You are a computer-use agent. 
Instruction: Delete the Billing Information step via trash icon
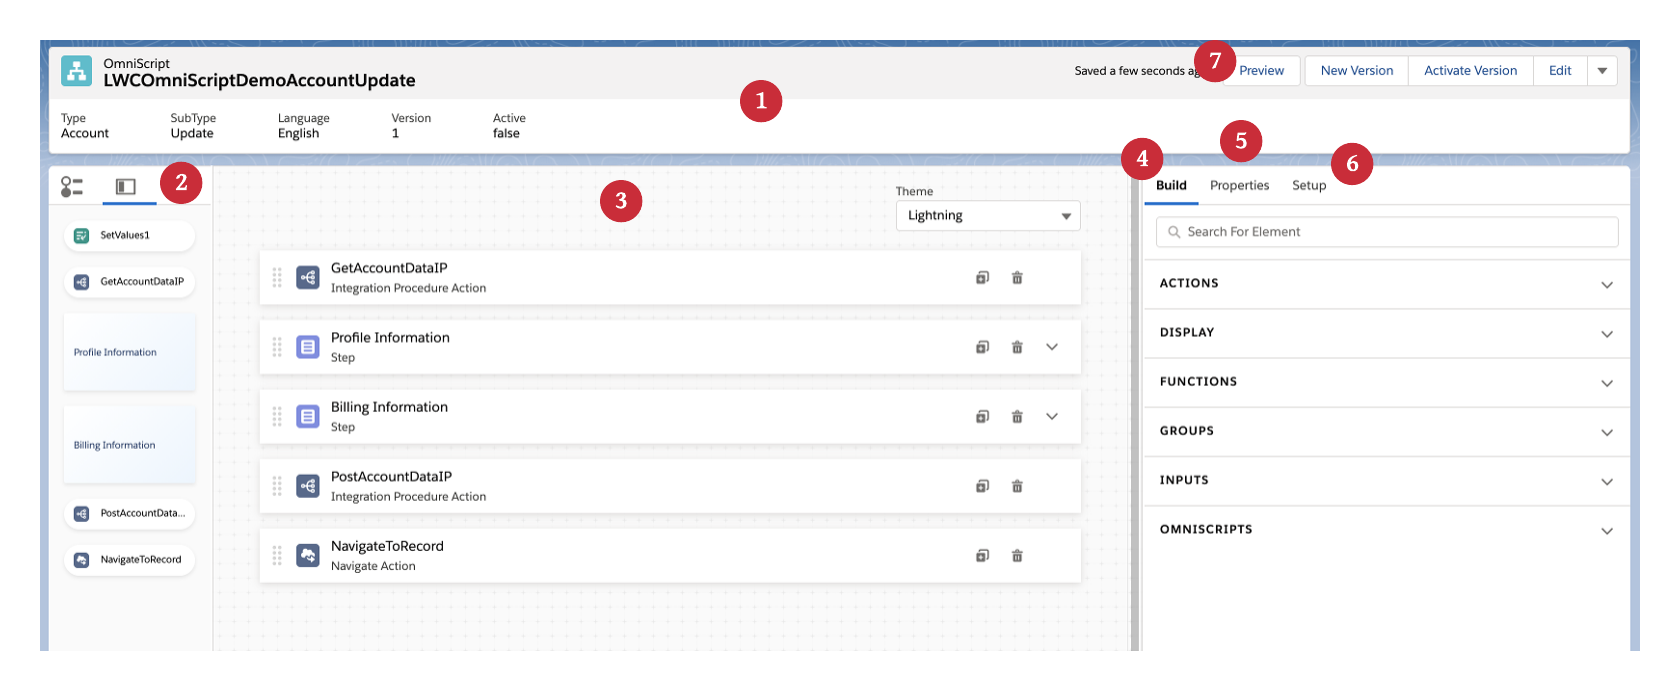point(1017,417)
